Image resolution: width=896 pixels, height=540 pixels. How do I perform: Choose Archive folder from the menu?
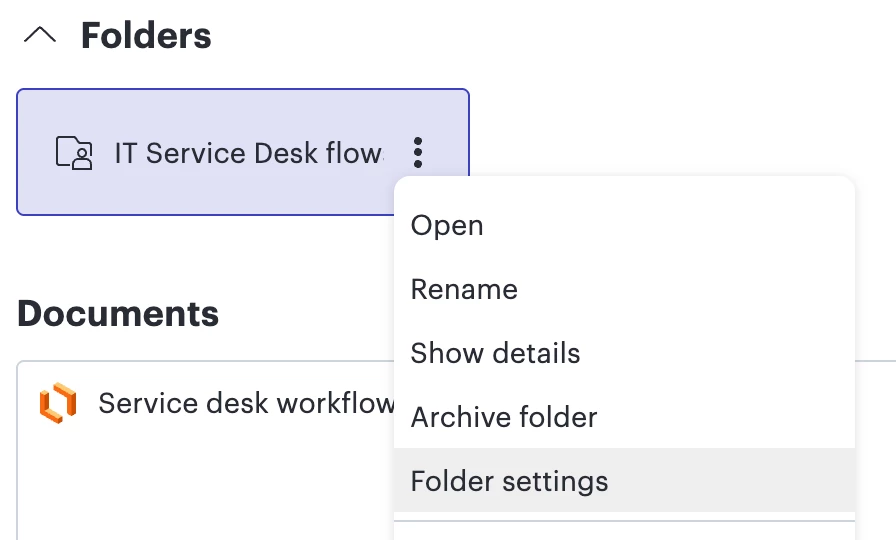pyautogui.click(x=504, y=417)
